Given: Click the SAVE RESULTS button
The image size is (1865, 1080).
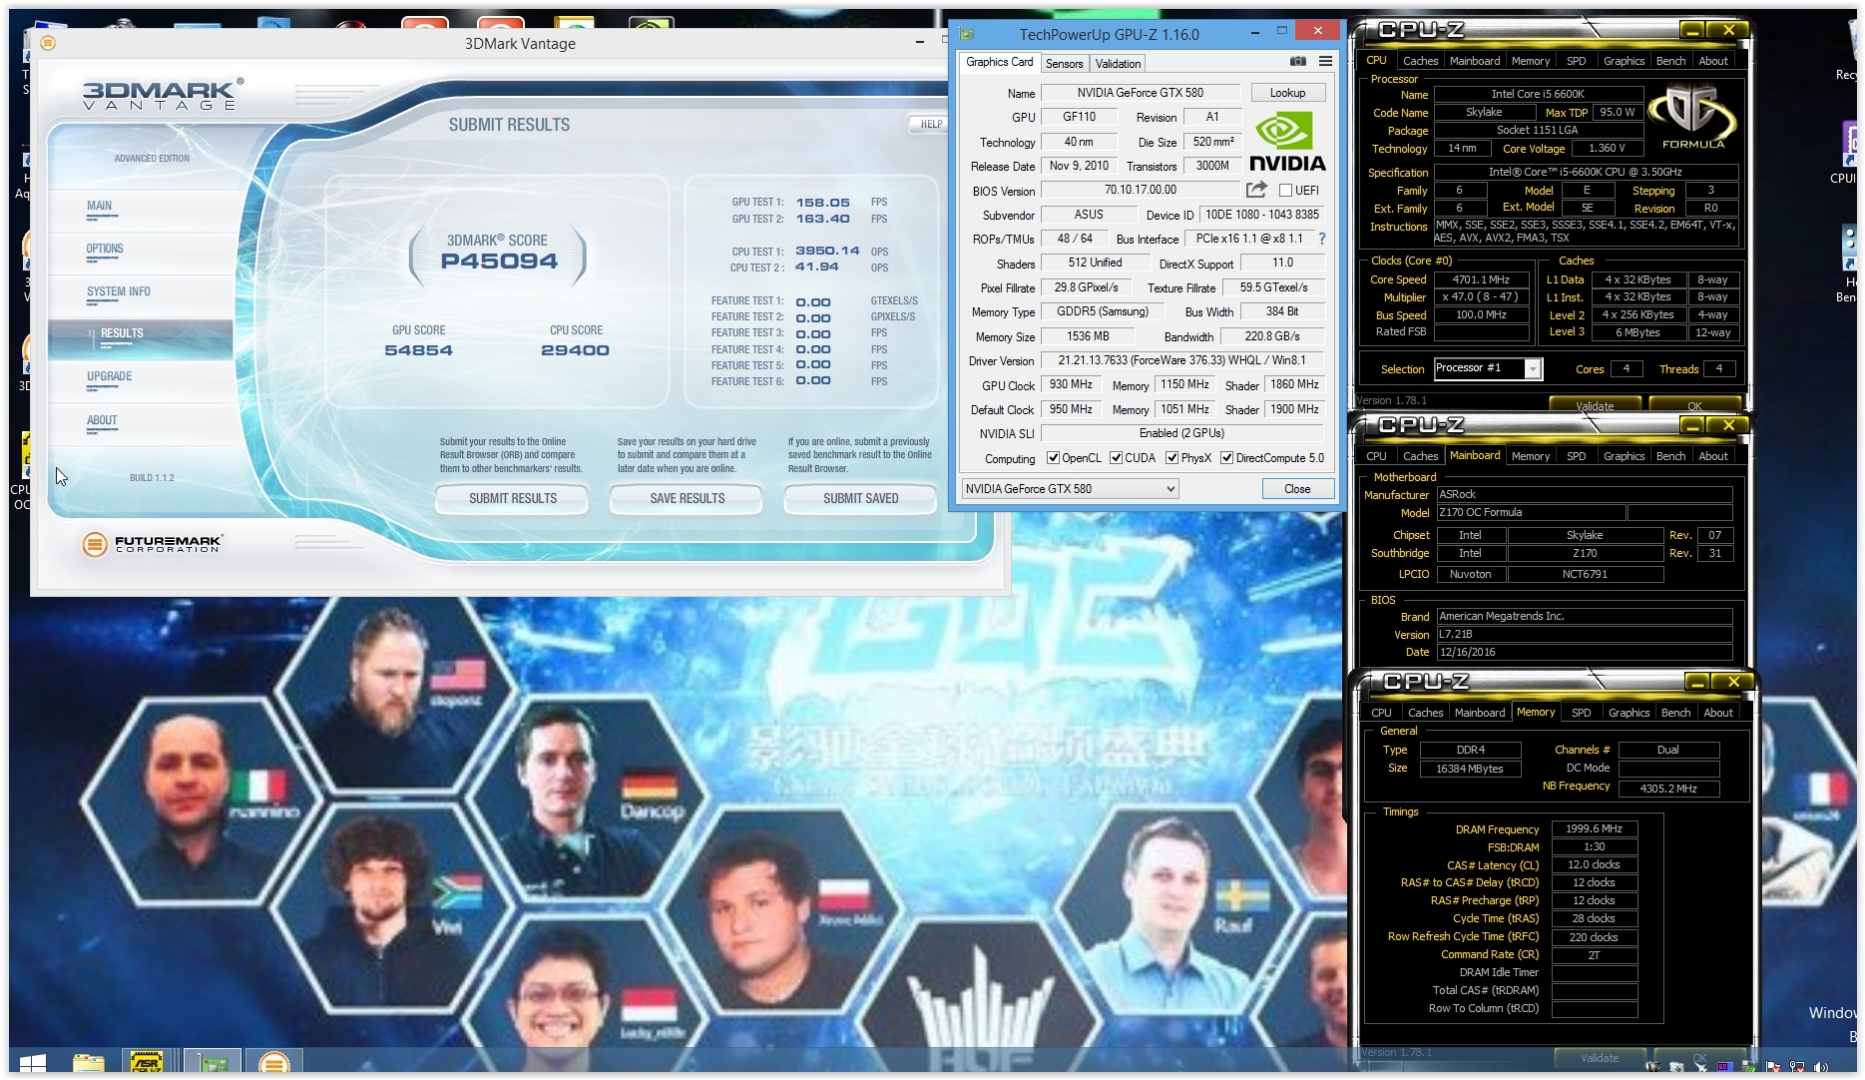Looking at the screenshot, I should [x=686, y=498].
